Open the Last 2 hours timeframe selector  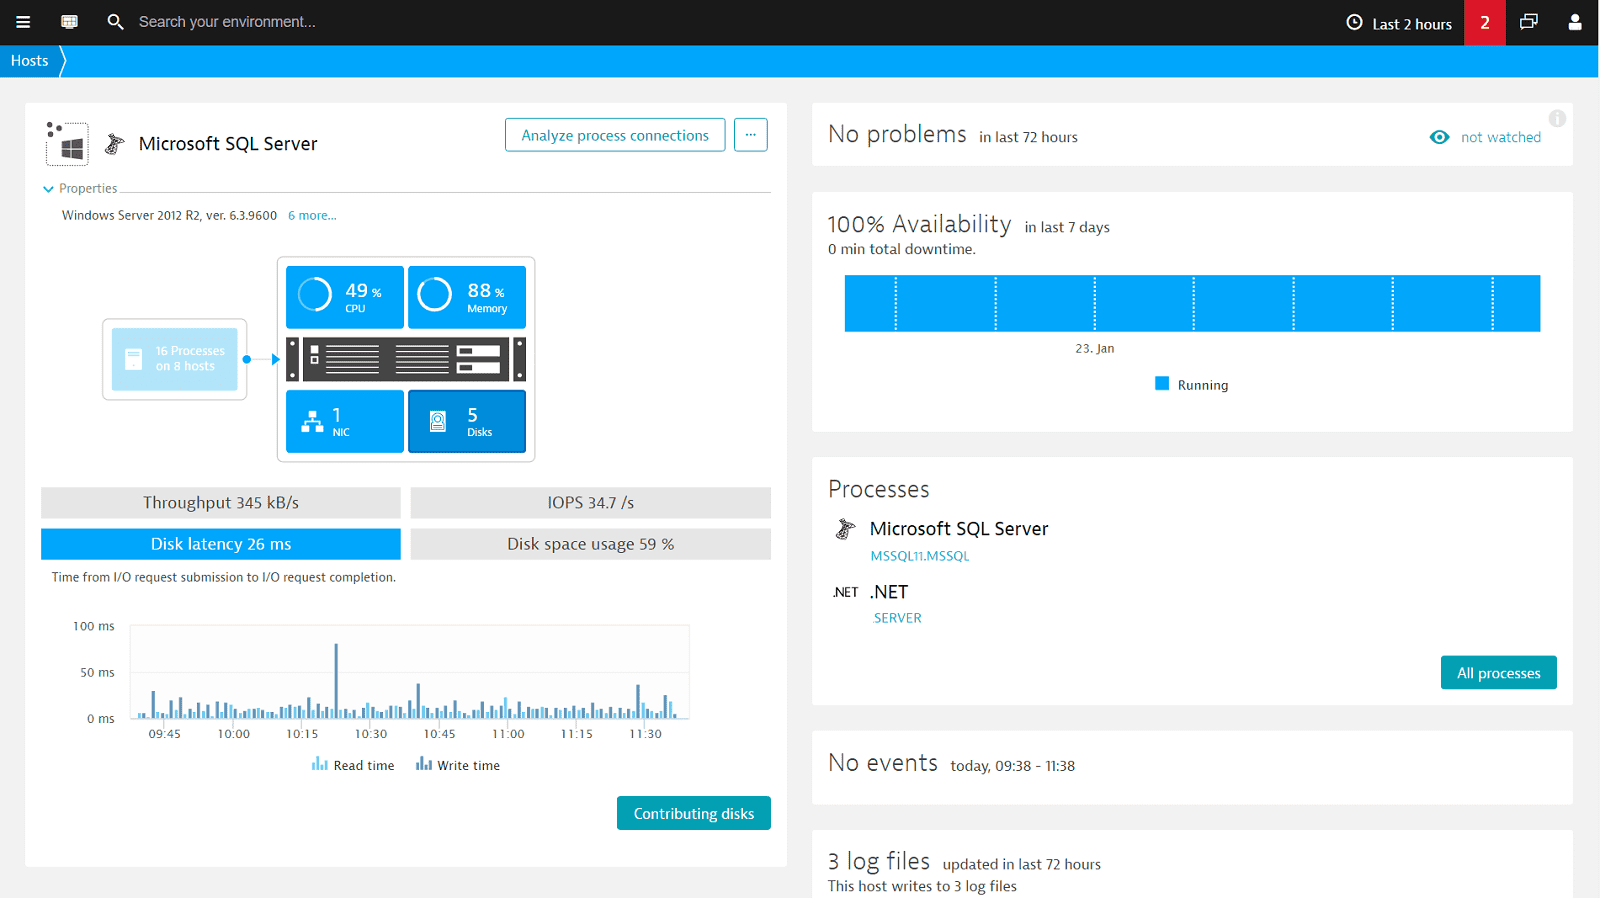tap(1399, 23)
